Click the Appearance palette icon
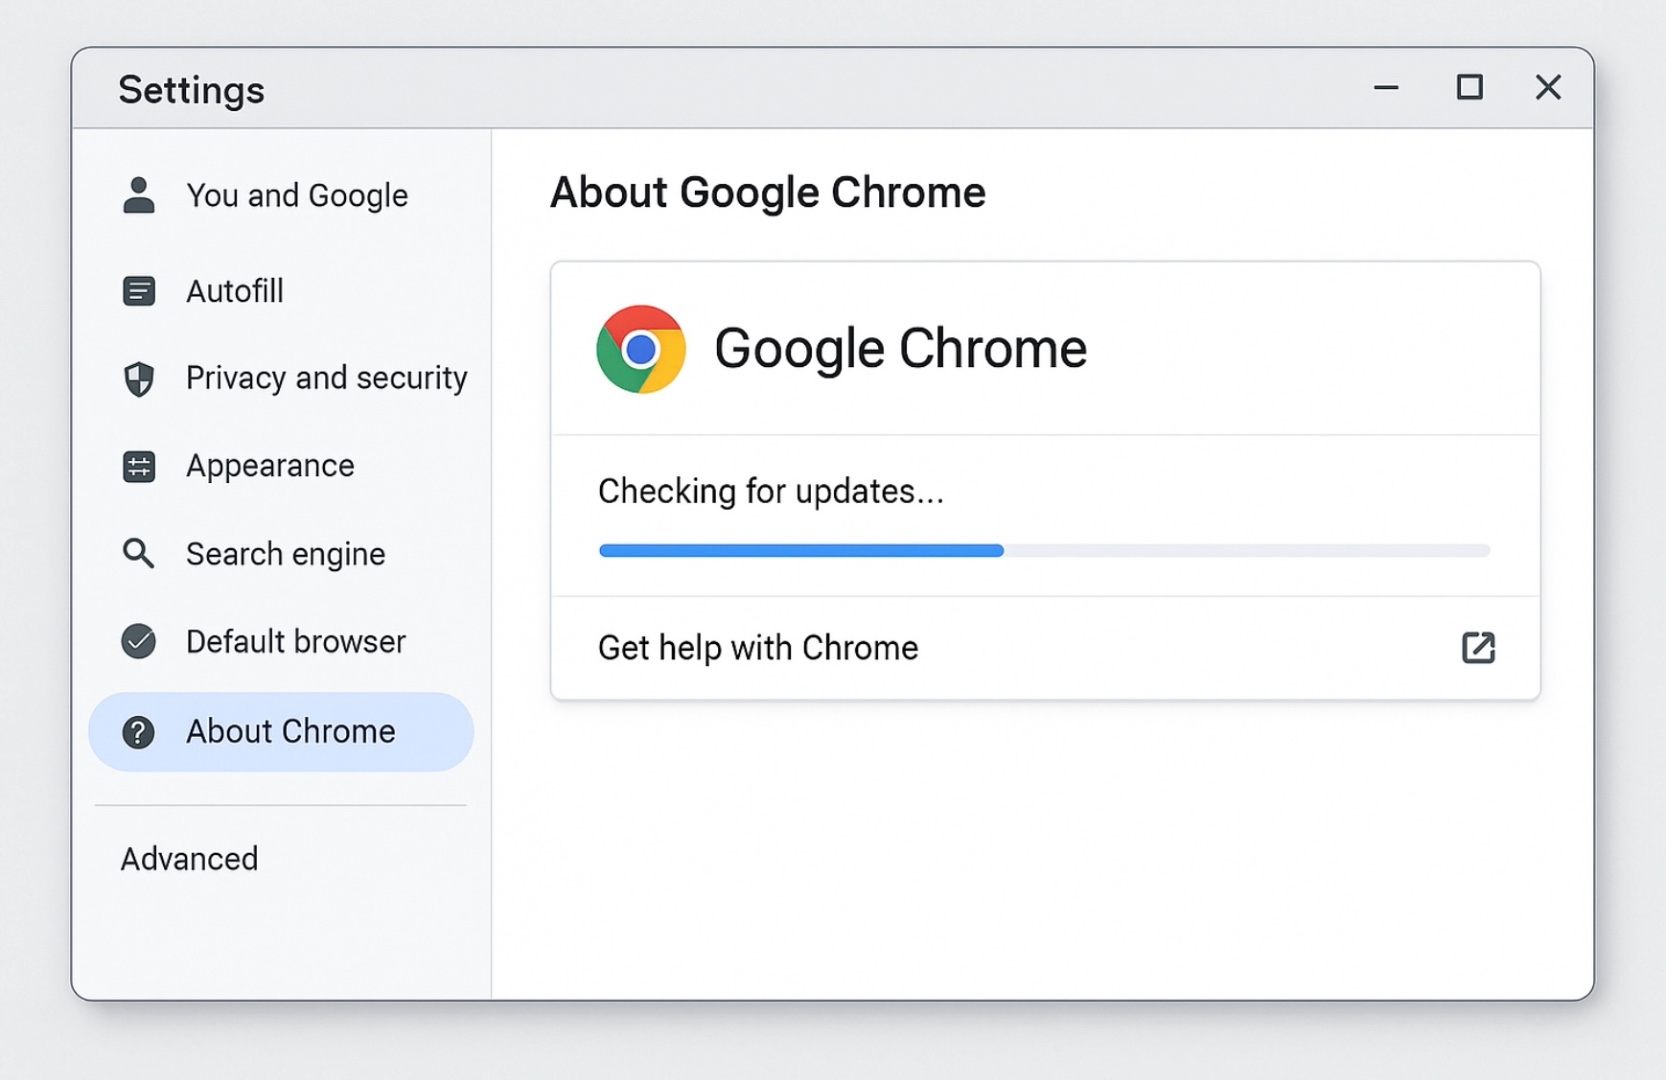The width and height of the screenshot is (1666, 1080). coord(139,466)
